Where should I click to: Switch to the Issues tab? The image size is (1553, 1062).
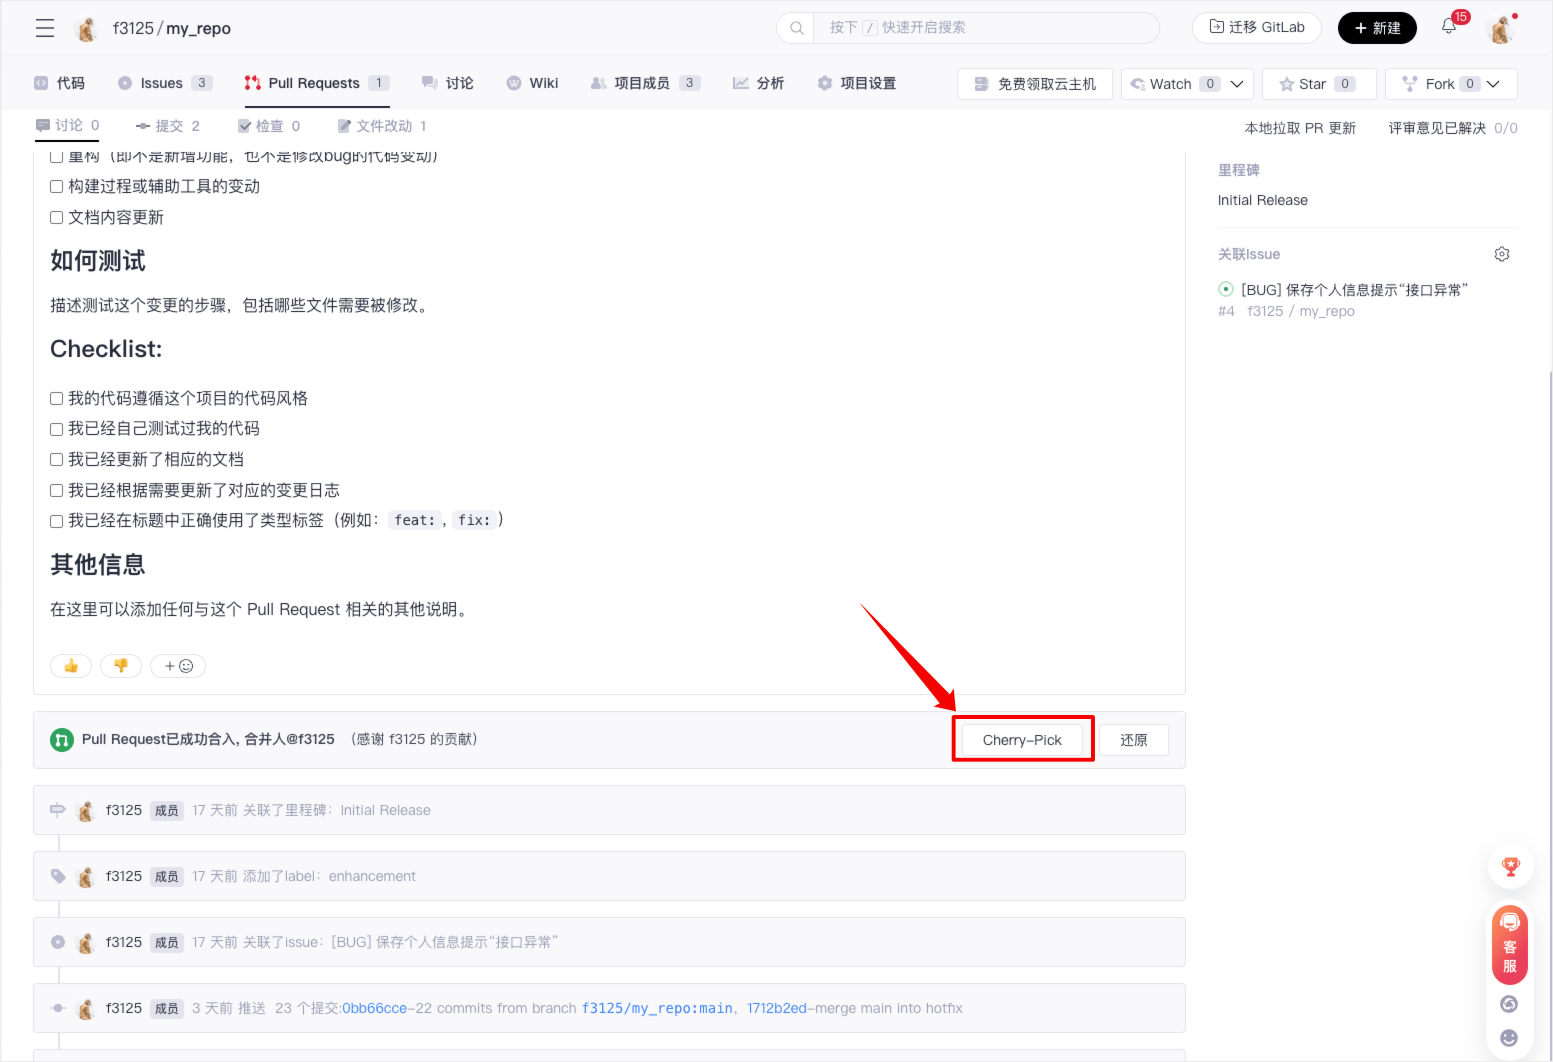click(161, 83)
